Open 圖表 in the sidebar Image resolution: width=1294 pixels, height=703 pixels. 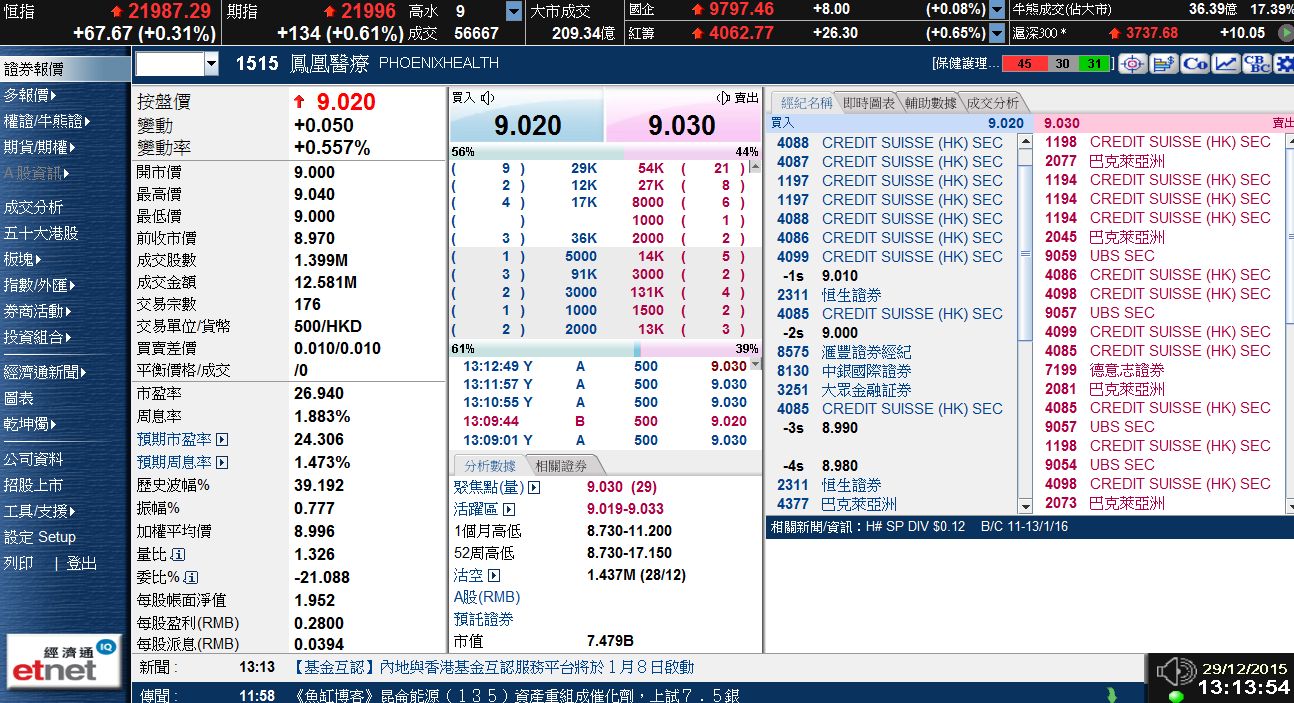coord(18,399)
